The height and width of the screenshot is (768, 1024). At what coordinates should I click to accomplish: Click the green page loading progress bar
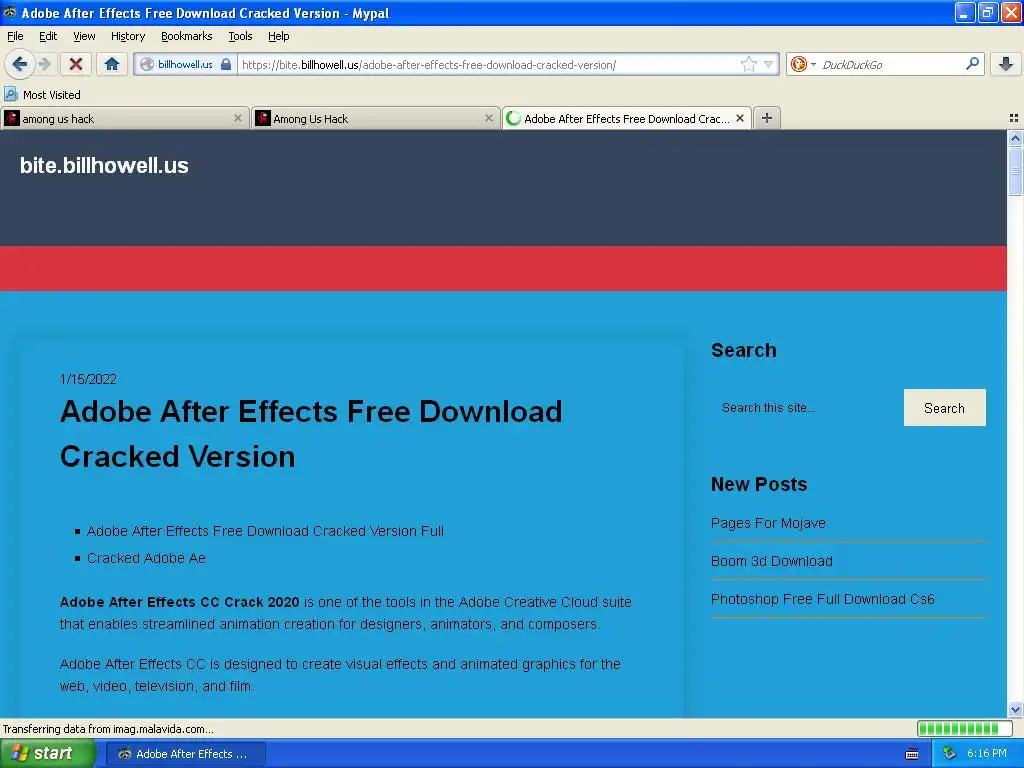pos(965,728)
